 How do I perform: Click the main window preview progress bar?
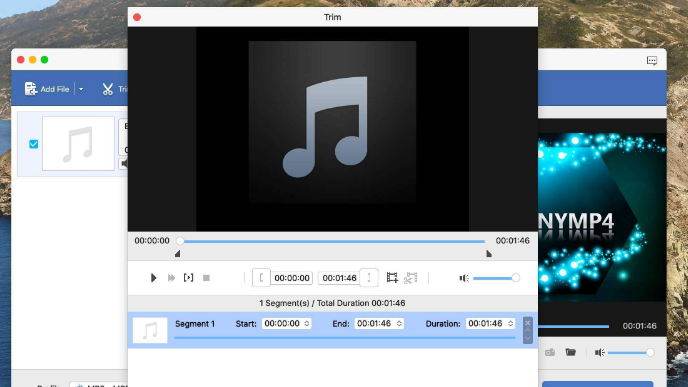tap(573, 326)
